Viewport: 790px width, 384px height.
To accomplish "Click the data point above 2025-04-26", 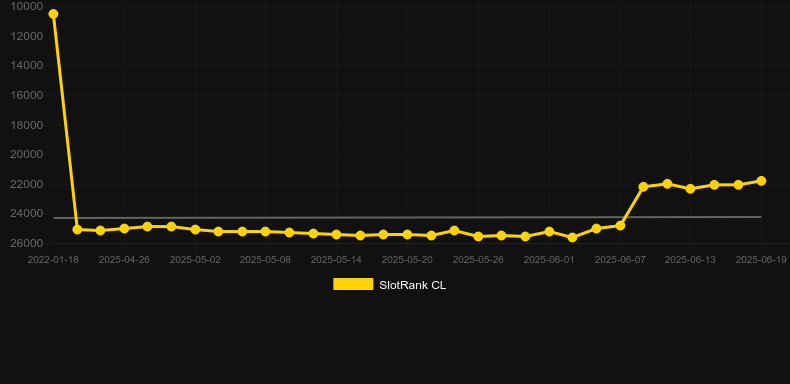I will [124, 228].
